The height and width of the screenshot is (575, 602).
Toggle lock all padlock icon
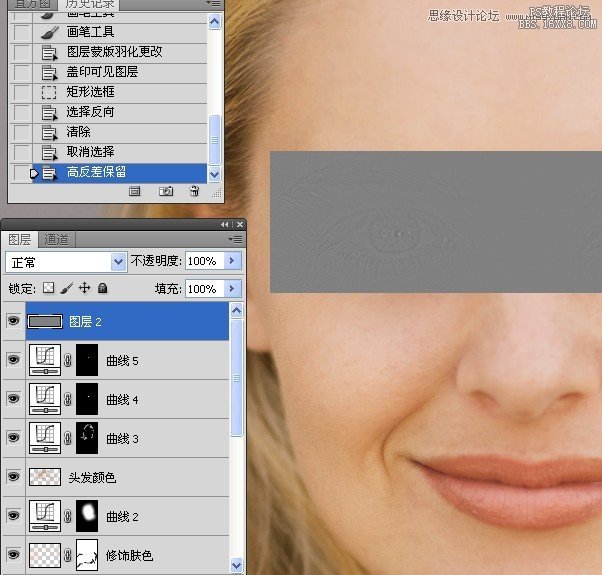tap(102, 288)
